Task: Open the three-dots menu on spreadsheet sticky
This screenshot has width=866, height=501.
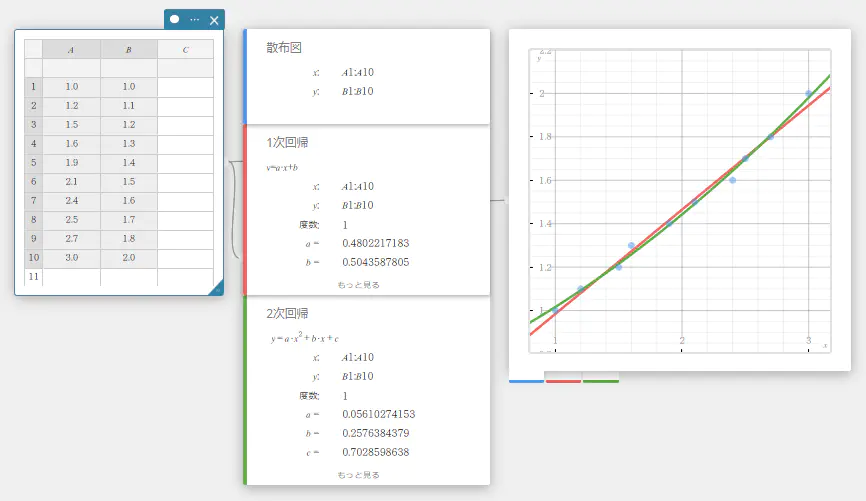Action: [x=194, y=19]
